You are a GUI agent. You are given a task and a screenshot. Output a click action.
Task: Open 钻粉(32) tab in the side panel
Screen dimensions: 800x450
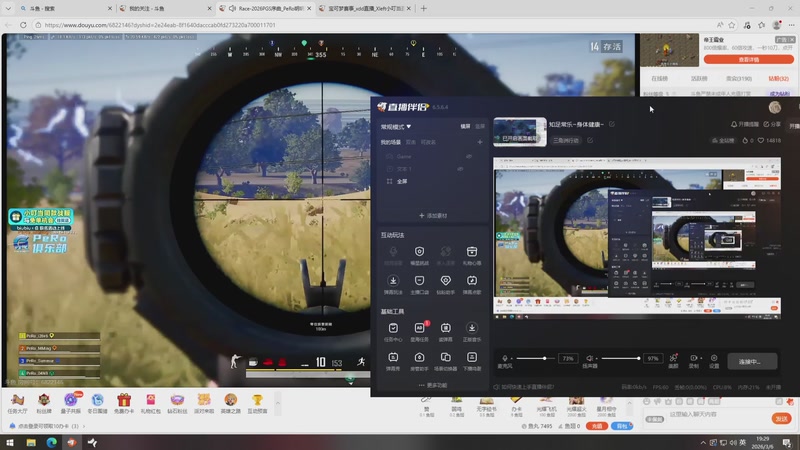(x=779, y=79)
